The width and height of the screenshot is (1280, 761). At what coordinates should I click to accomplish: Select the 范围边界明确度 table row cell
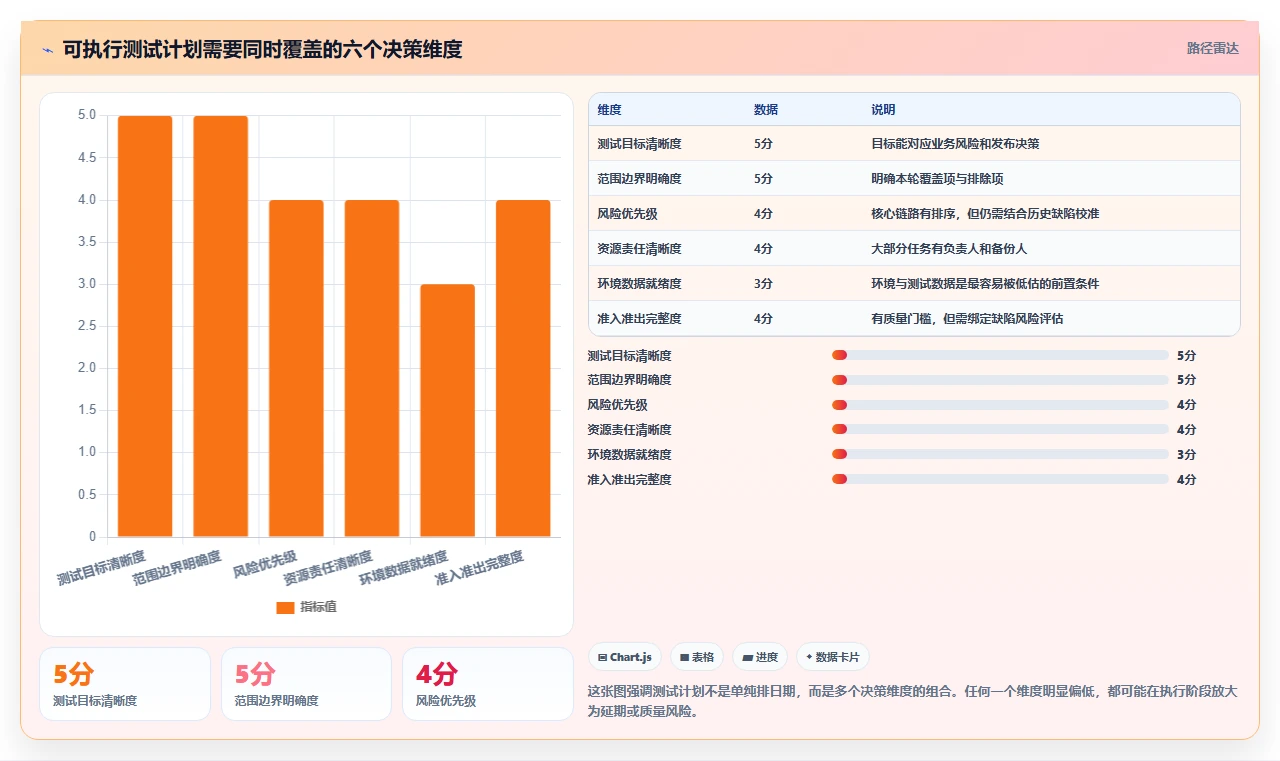(639, 179)
